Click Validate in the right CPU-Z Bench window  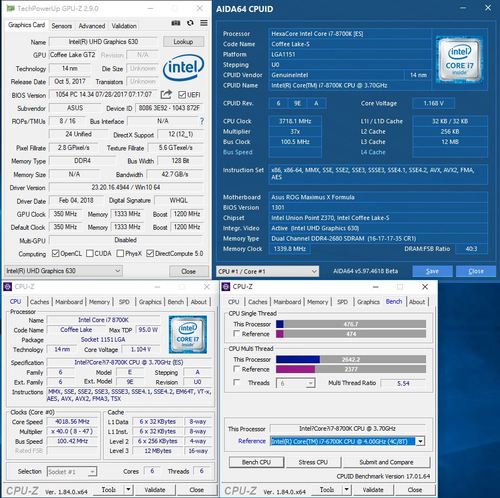(373, 490)
